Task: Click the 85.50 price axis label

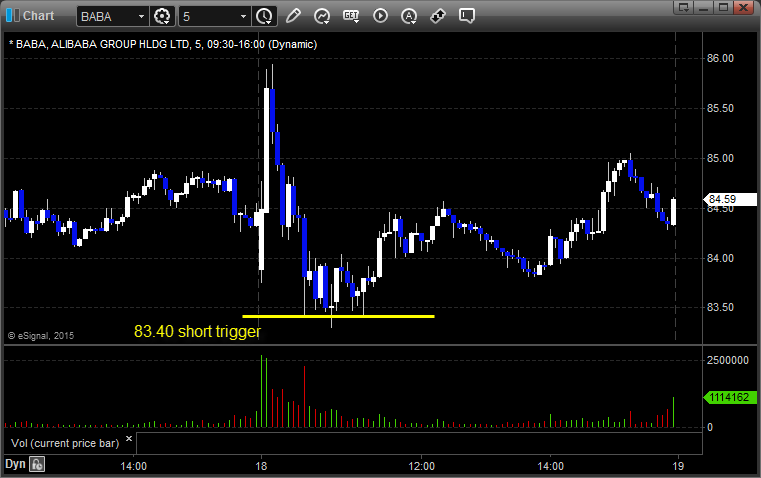Action: point(720,108)
